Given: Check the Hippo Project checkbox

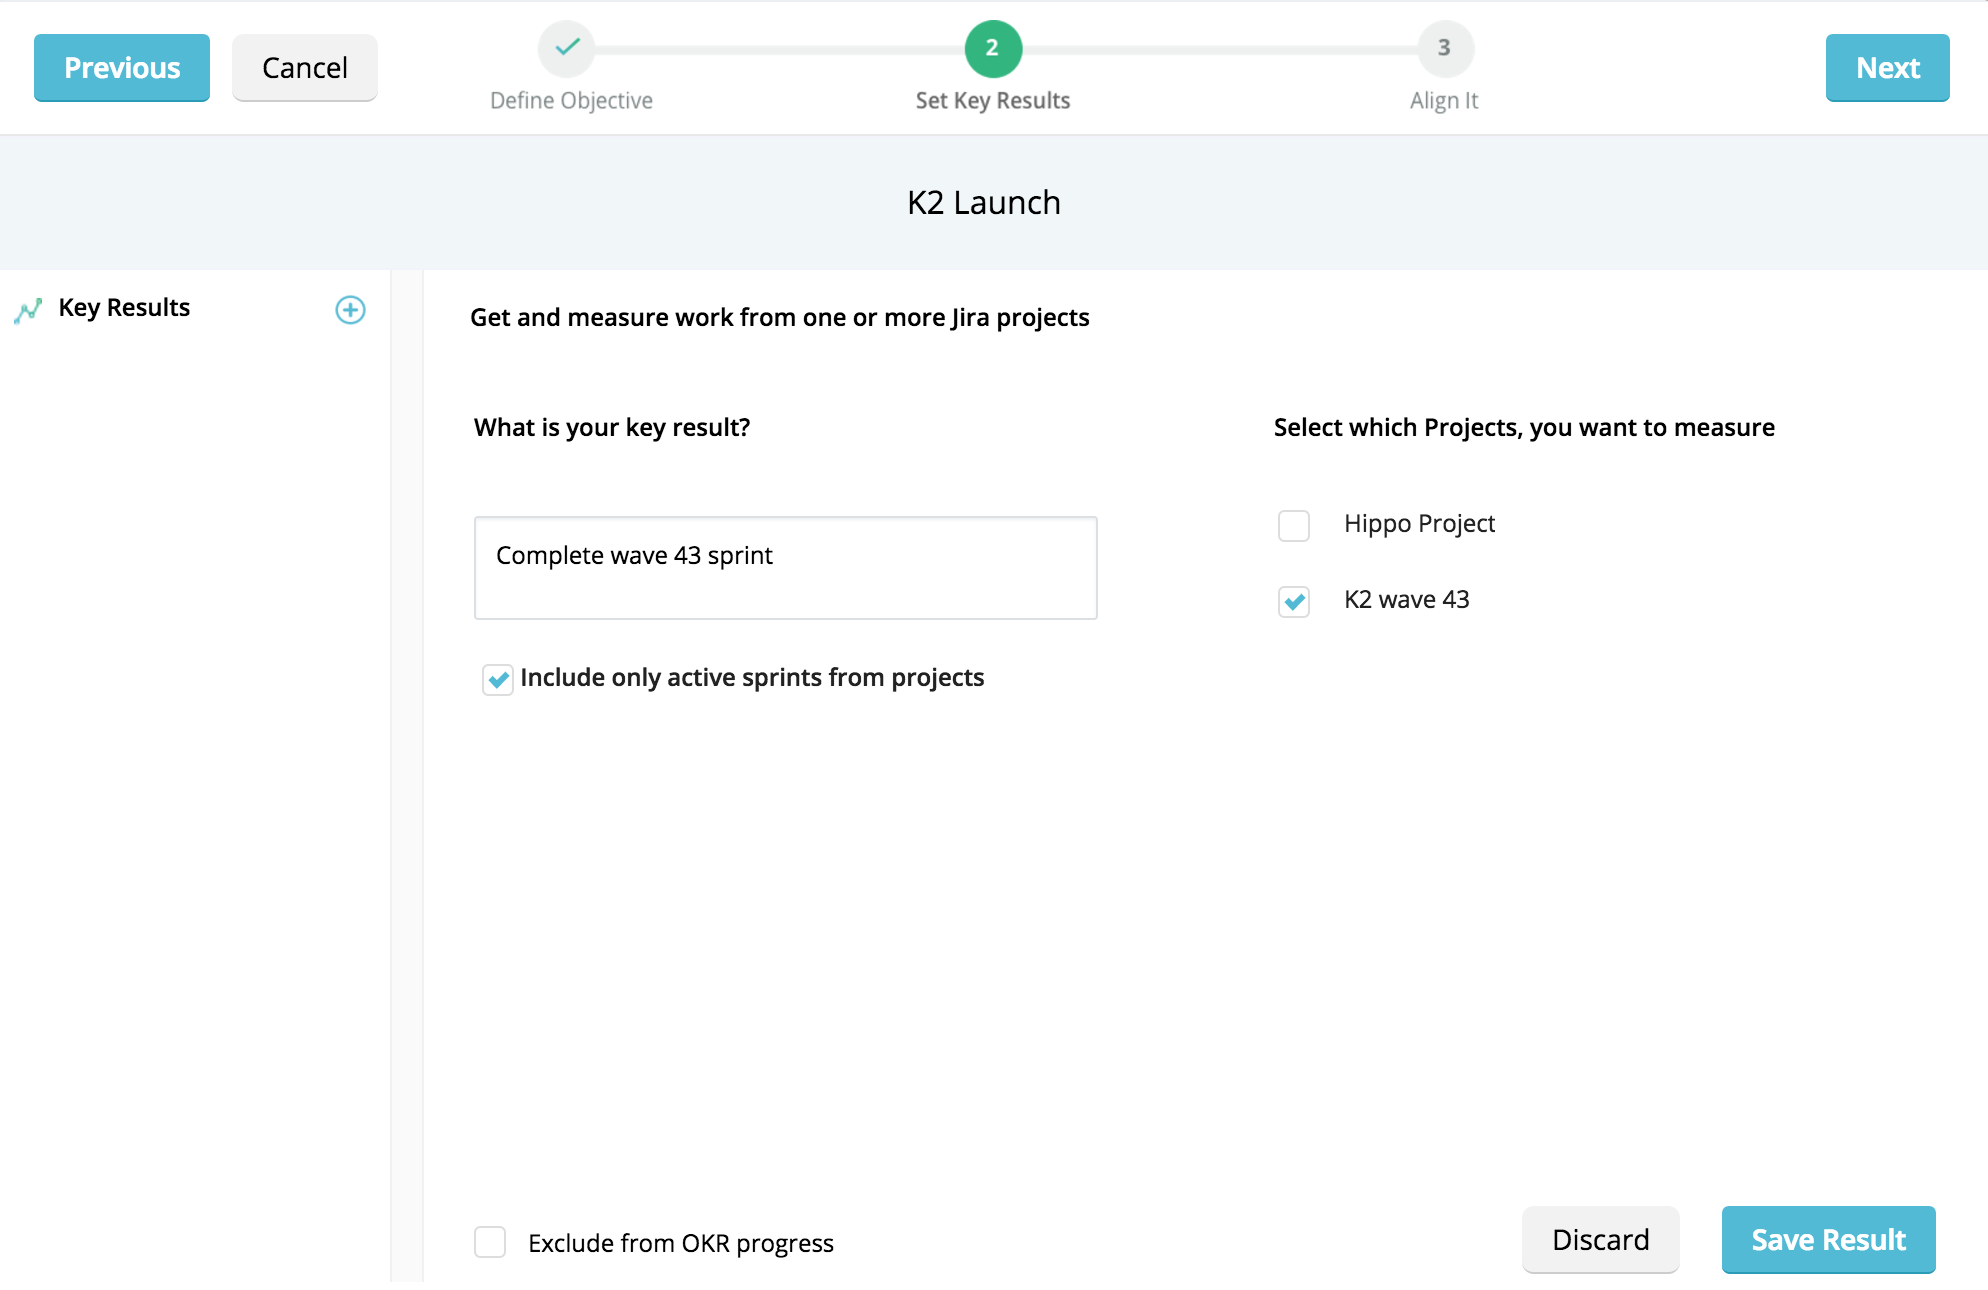Looking at the screenshot, I should point(1294,525).
